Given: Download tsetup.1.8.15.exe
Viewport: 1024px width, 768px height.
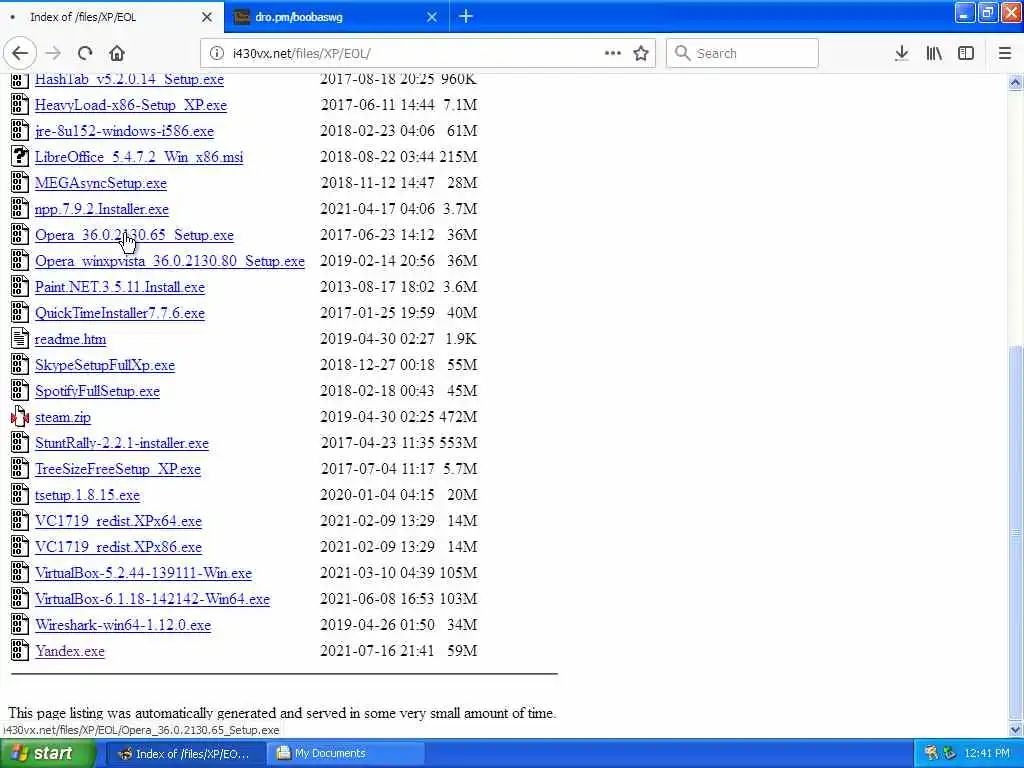Looking at the screenshot, I should coord(87,495).
